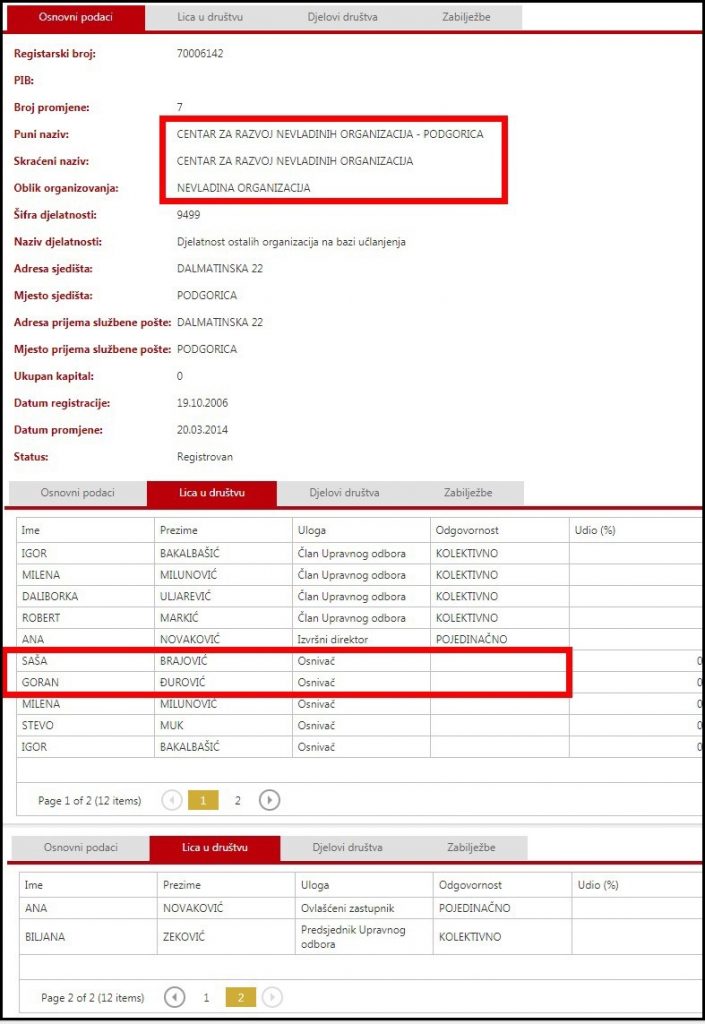Open Zabilježbe tab above BILJANA ZEKOVIĆ table
705x1024 pixels.
(x=471, y=848)
